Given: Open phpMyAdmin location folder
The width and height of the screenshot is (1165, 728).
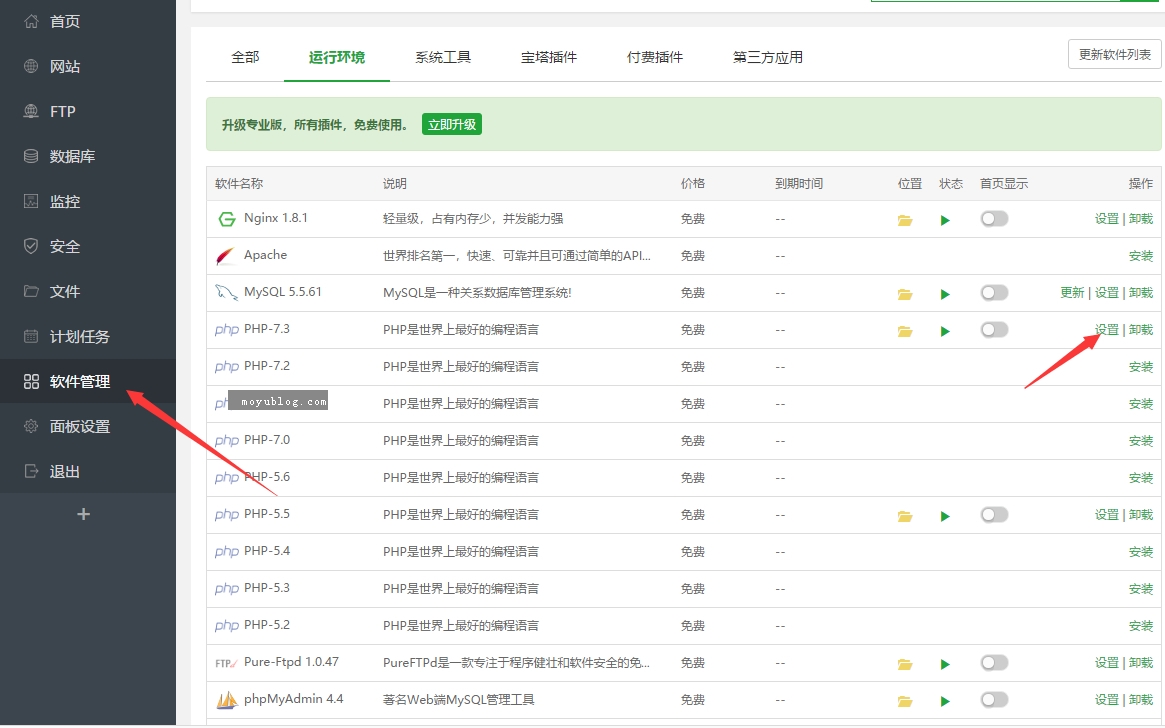Looking at the screenshot, I should [x=905, y=700].
